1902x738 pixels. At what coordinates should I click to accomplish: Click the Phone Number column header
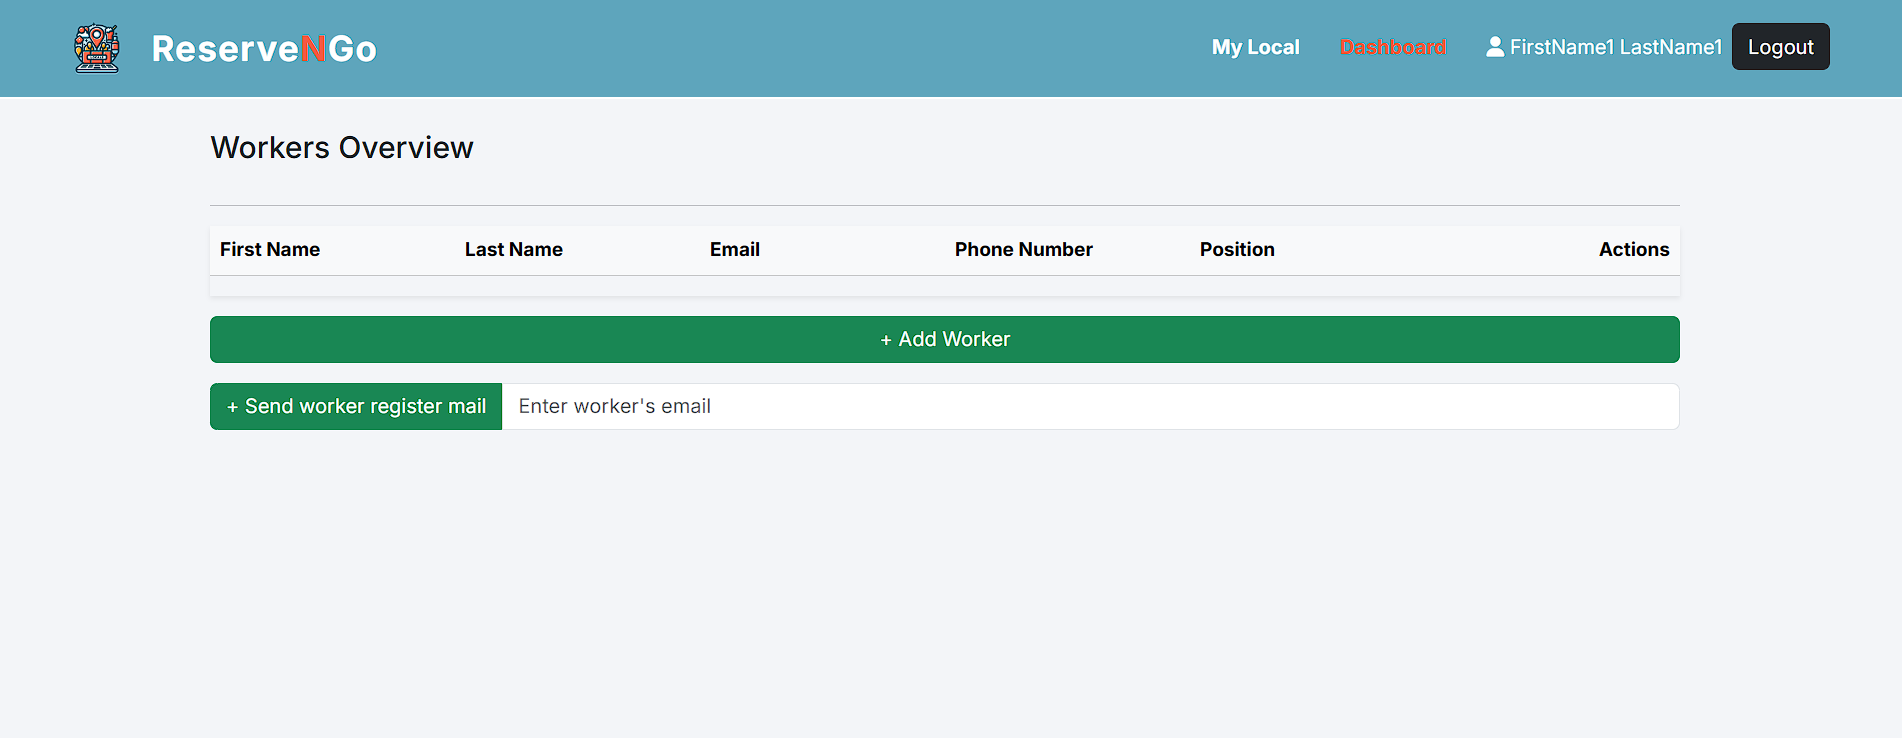coord(1023,250)
